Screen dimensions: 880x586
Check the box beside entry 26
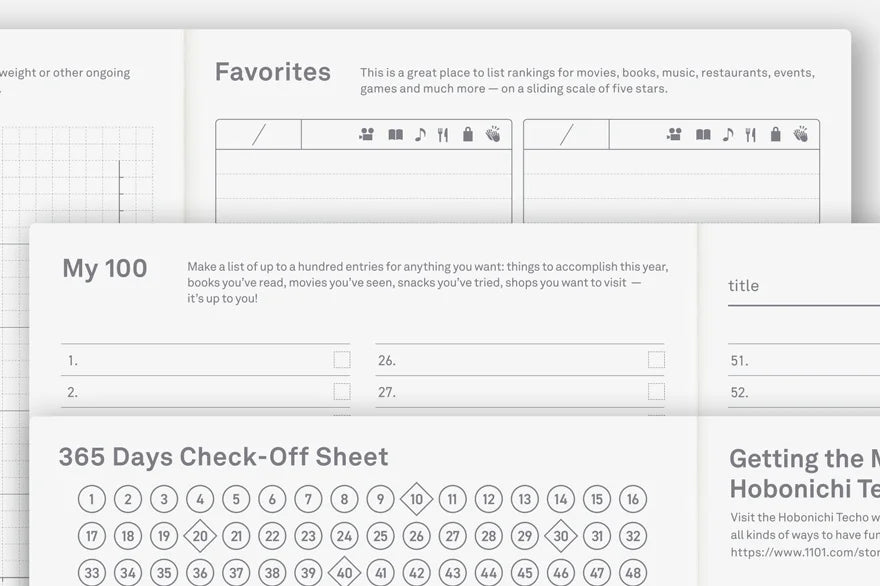pos(656,360)
